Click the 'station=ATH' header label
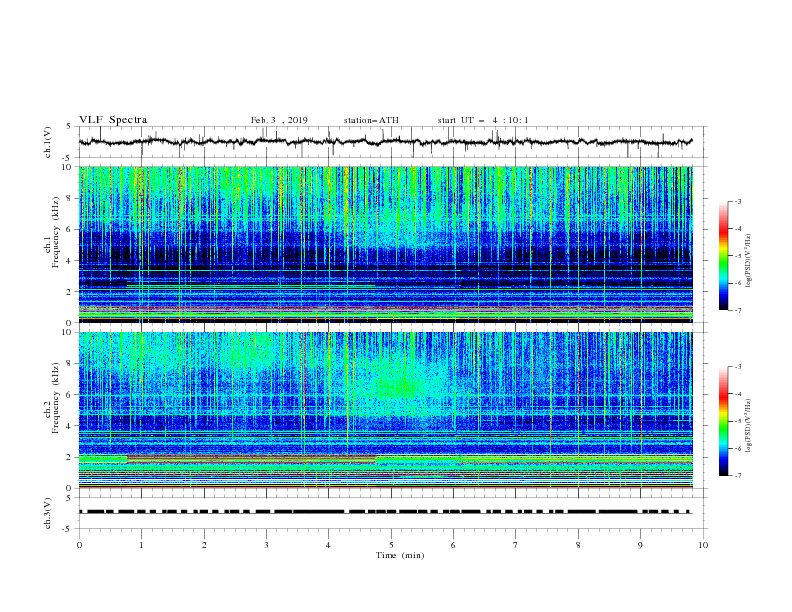This screenshot has width=792, height=612. (x=371, y=120)
